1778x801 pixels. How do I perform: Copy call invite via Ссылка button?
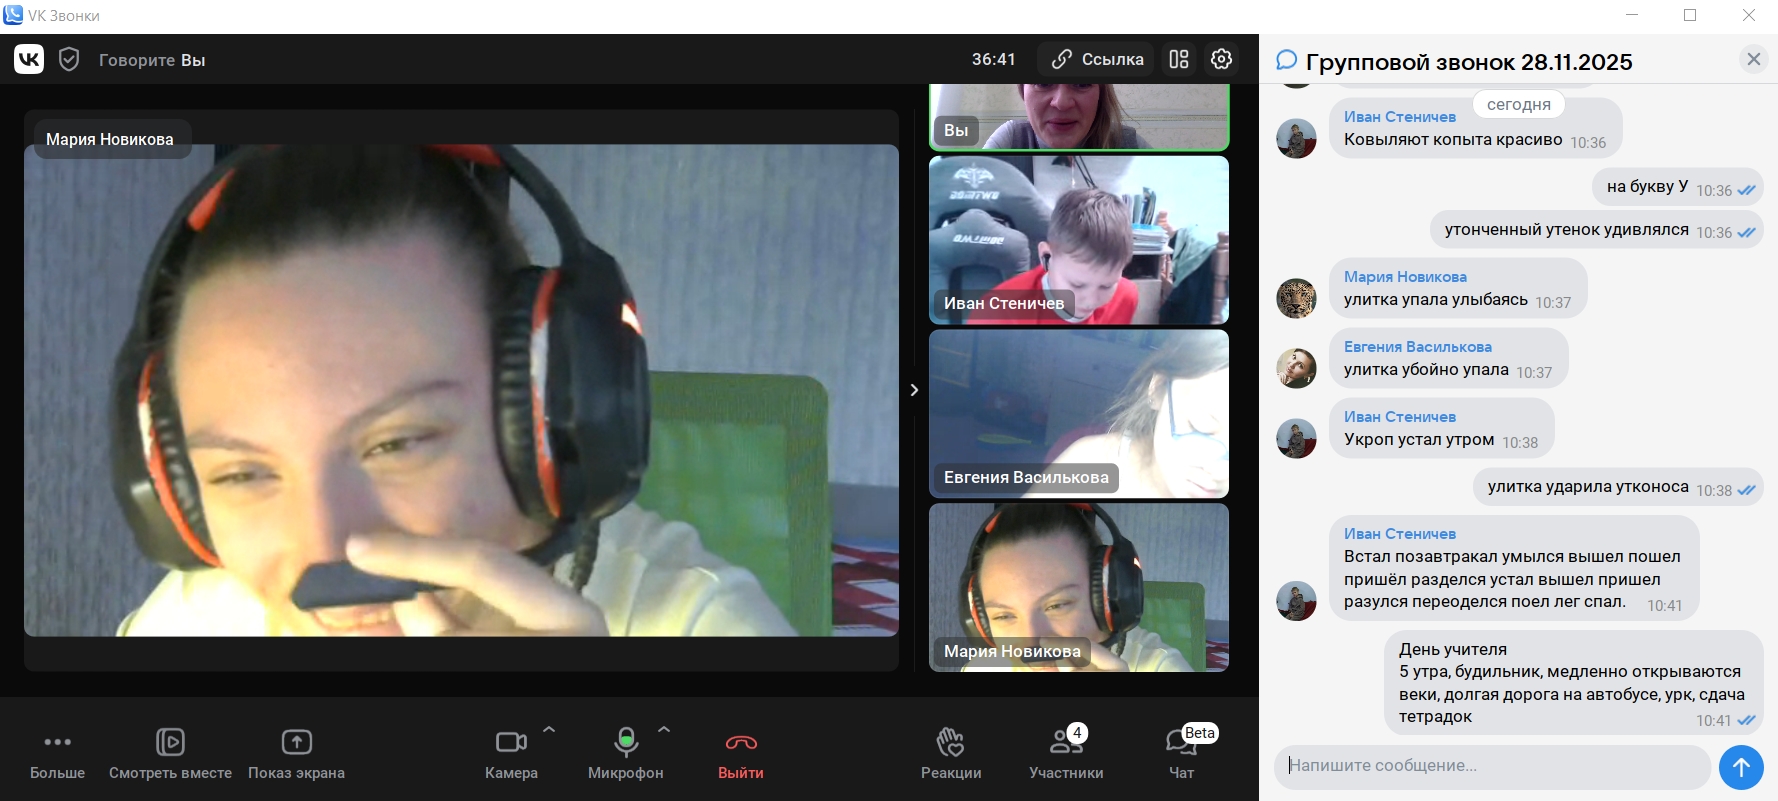(x=1096, y=59)
